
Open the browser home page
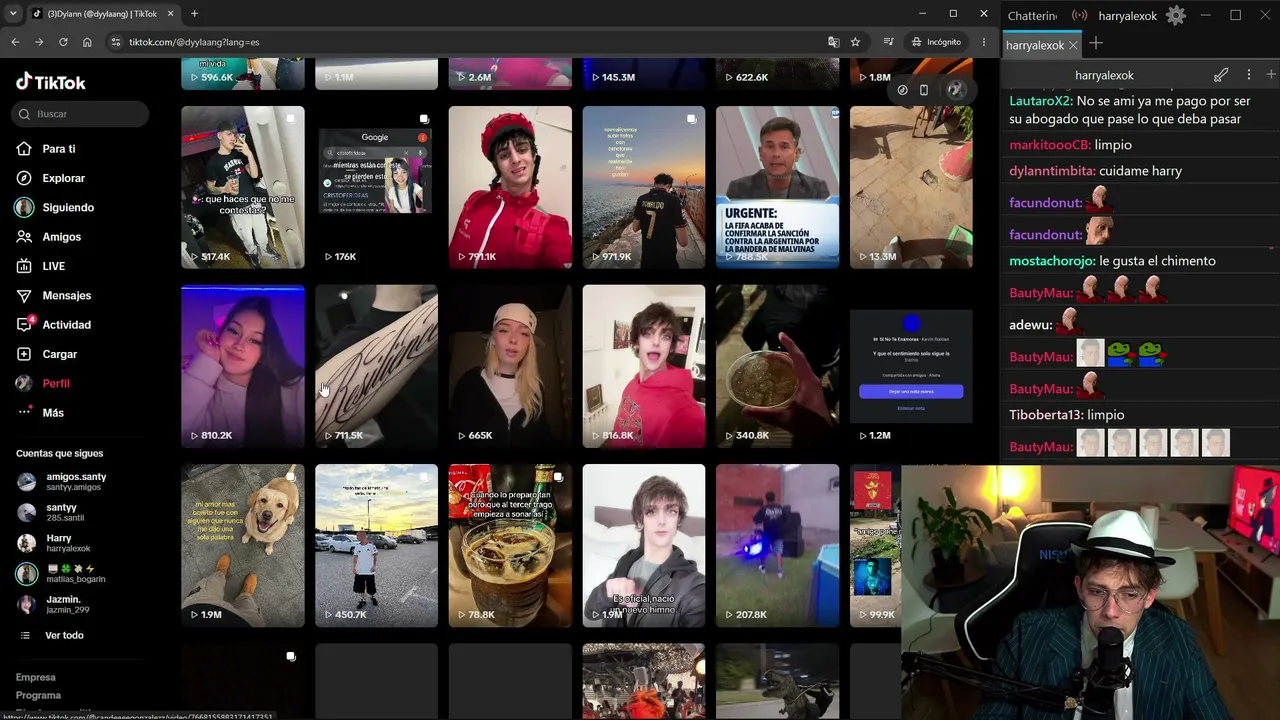click(87, 42)
